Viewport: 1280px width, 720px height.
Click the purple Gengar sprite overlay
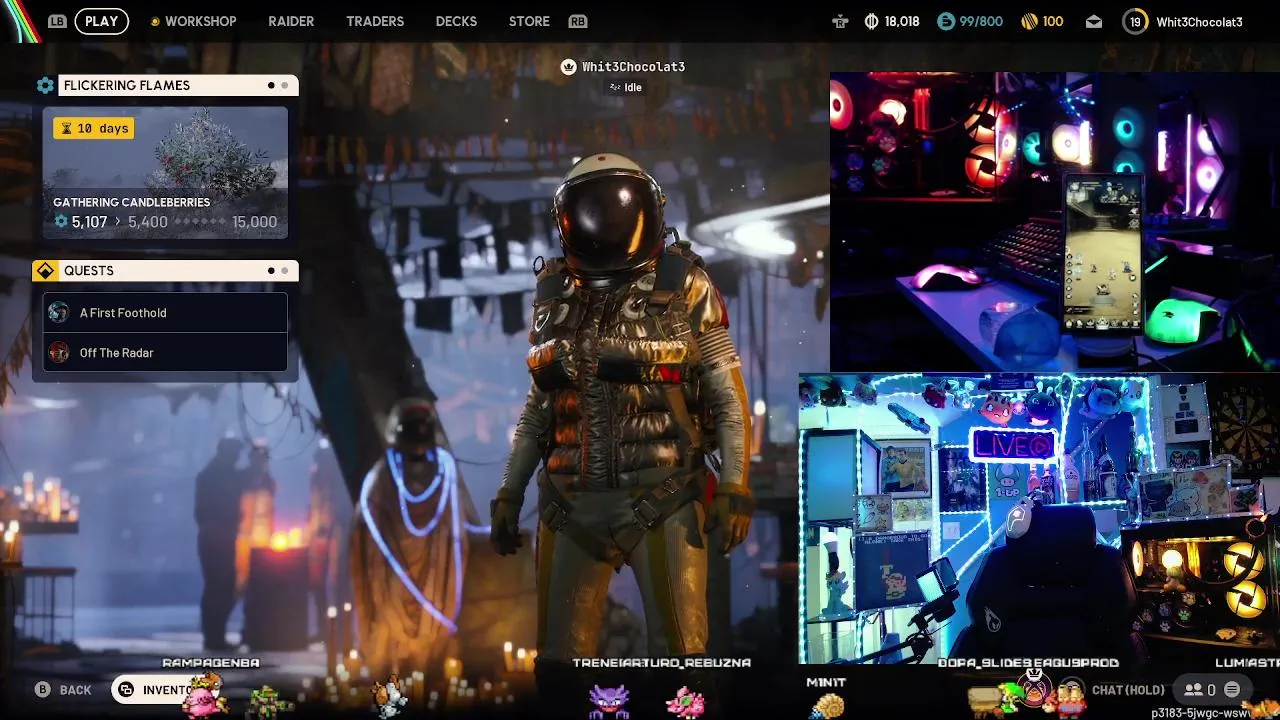click(610, 700)
